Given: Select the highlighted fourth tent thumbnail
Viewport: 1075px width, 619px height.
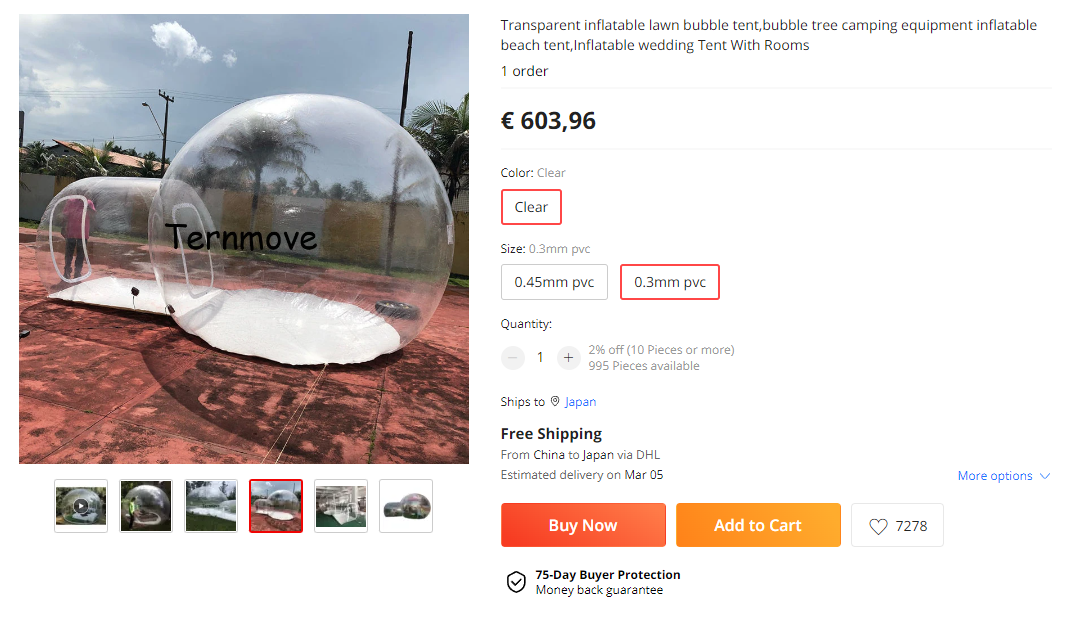Looking at the screenshot, I should coord(276,506).
